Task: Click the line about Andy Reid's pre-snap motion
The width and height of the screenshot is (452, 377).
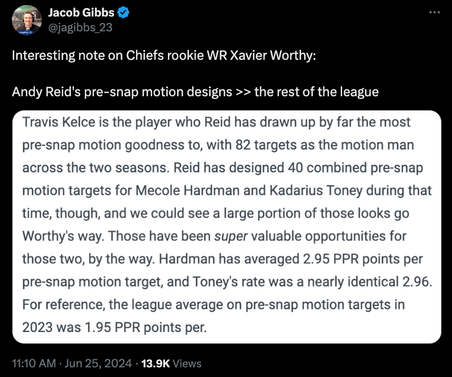Action: click(x=195, y=92)
